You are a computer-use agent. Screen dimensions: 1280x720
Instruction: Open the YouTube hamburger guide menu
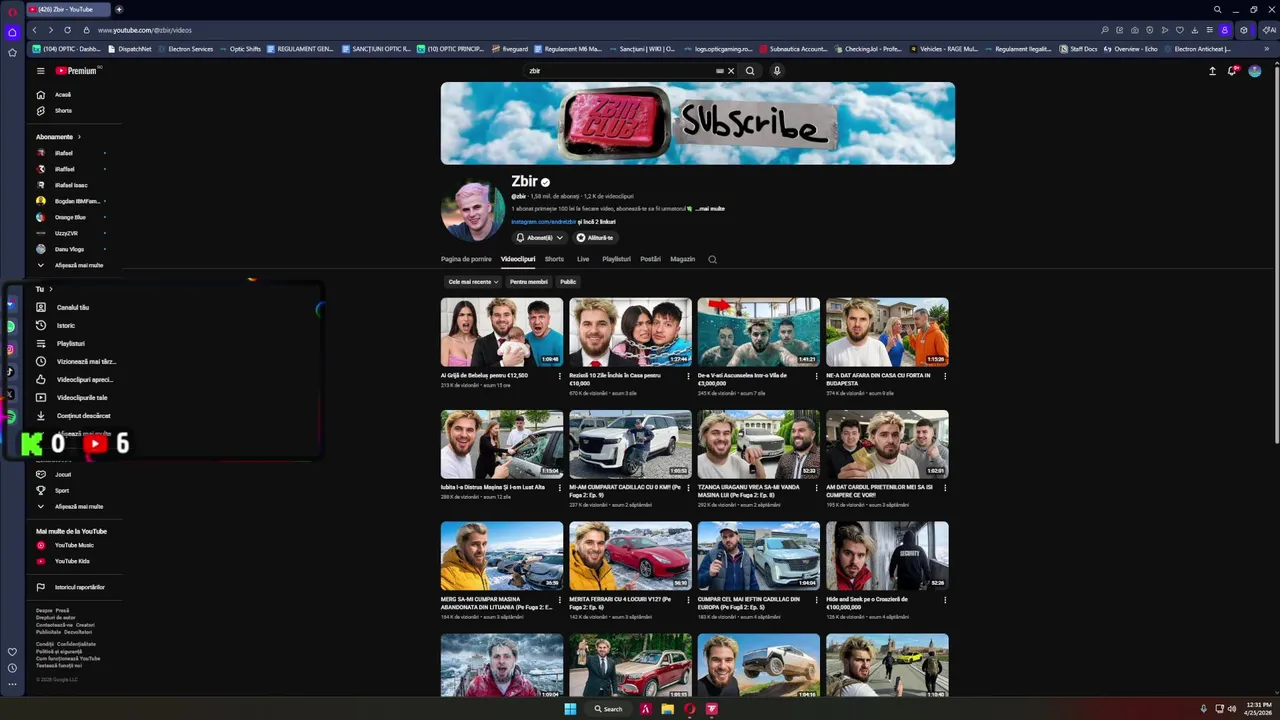[x=41, y=71]
